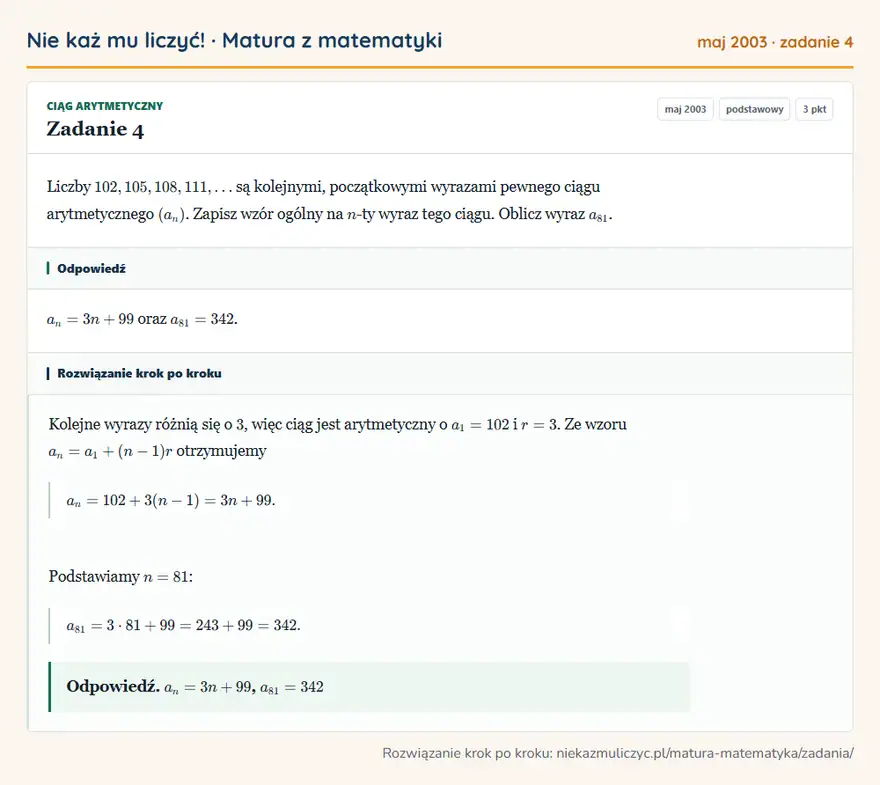Click the formula 'a_81 = 3 · 81 + 99 = 243 + 99 = 342'
The height and width of the screenshot is (785, 880).
tap(183, 625)
